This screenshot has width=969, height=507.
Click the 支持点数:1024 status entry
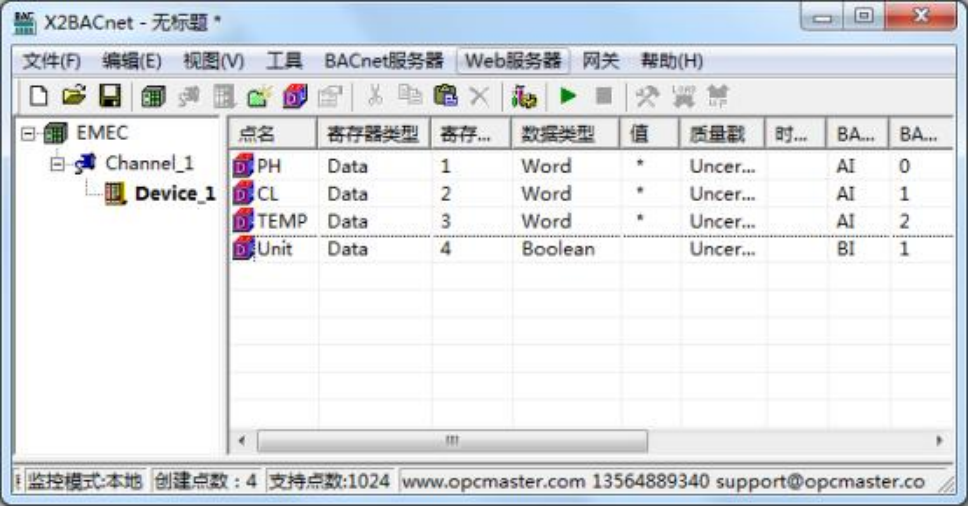point(329,480)
